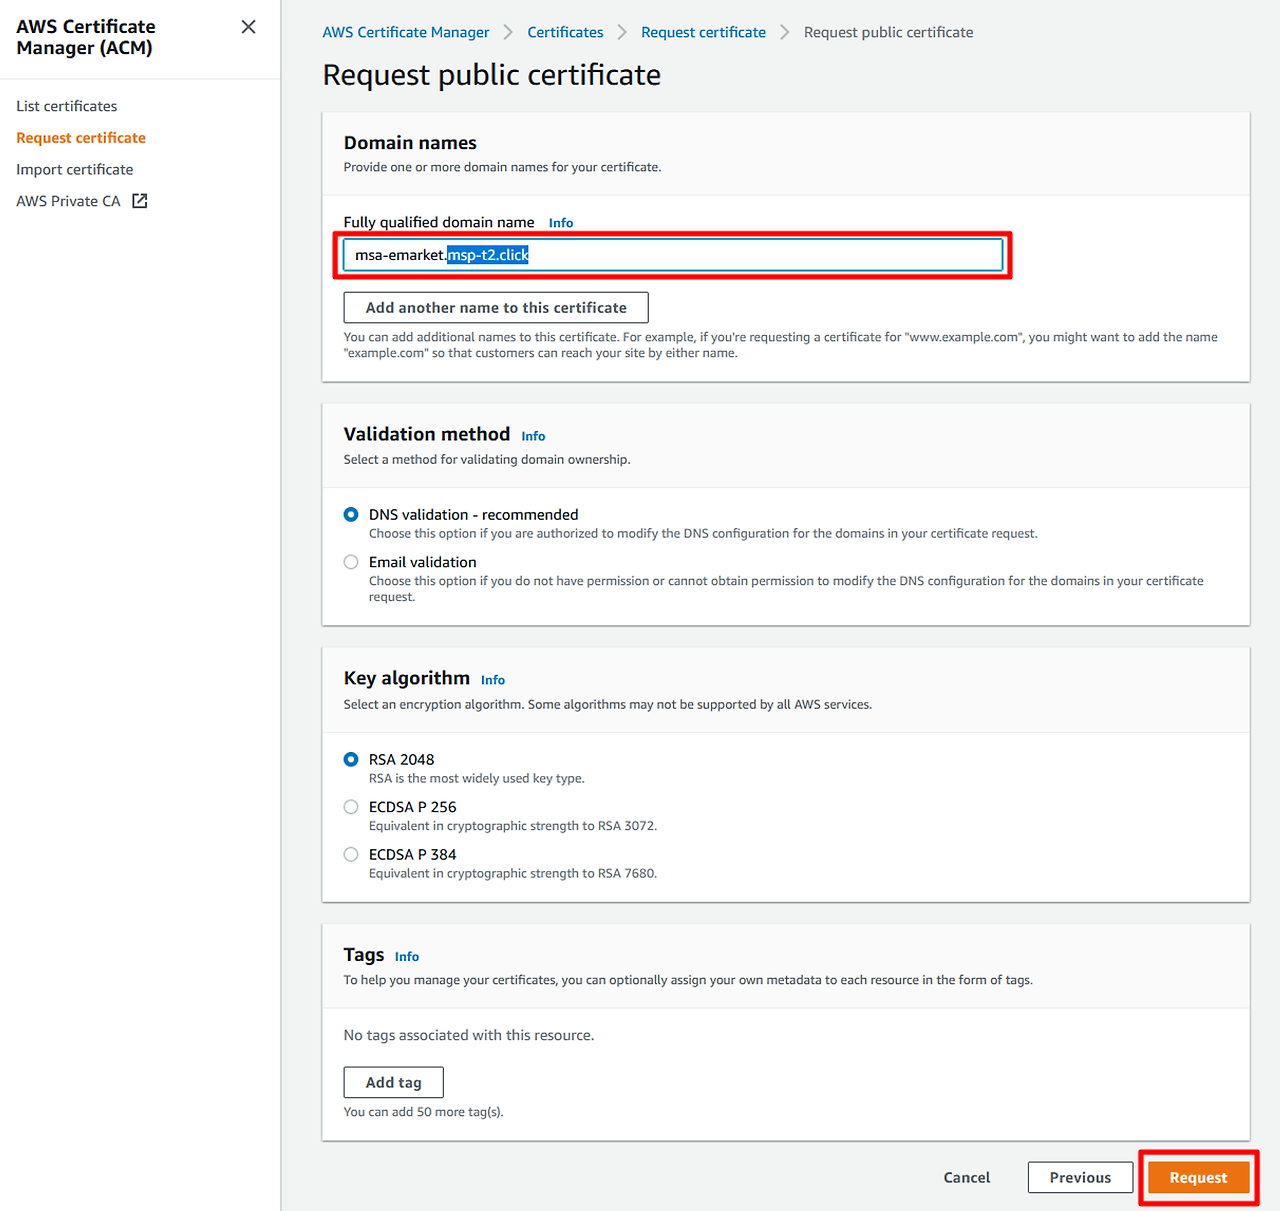
Task: Close the ACM side navigation panel
Action: (x=248, y=27)
